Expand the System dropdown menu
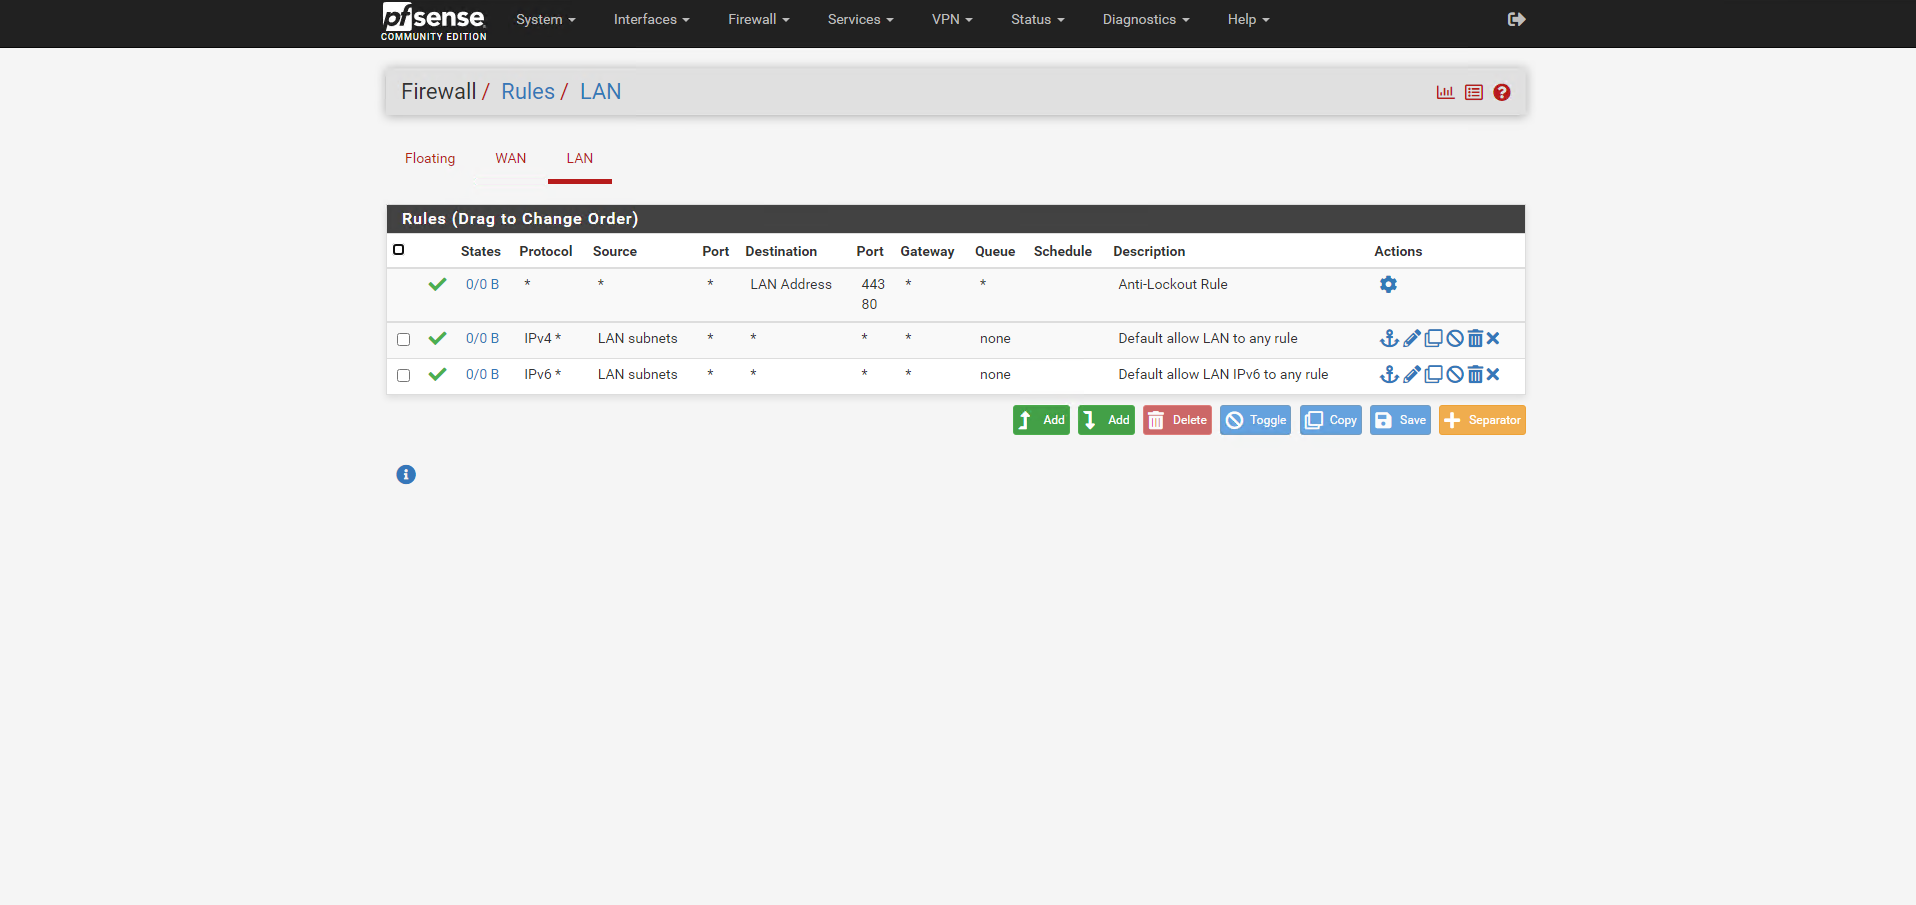This screenshot has width=1916, height=905. point(545,19)
